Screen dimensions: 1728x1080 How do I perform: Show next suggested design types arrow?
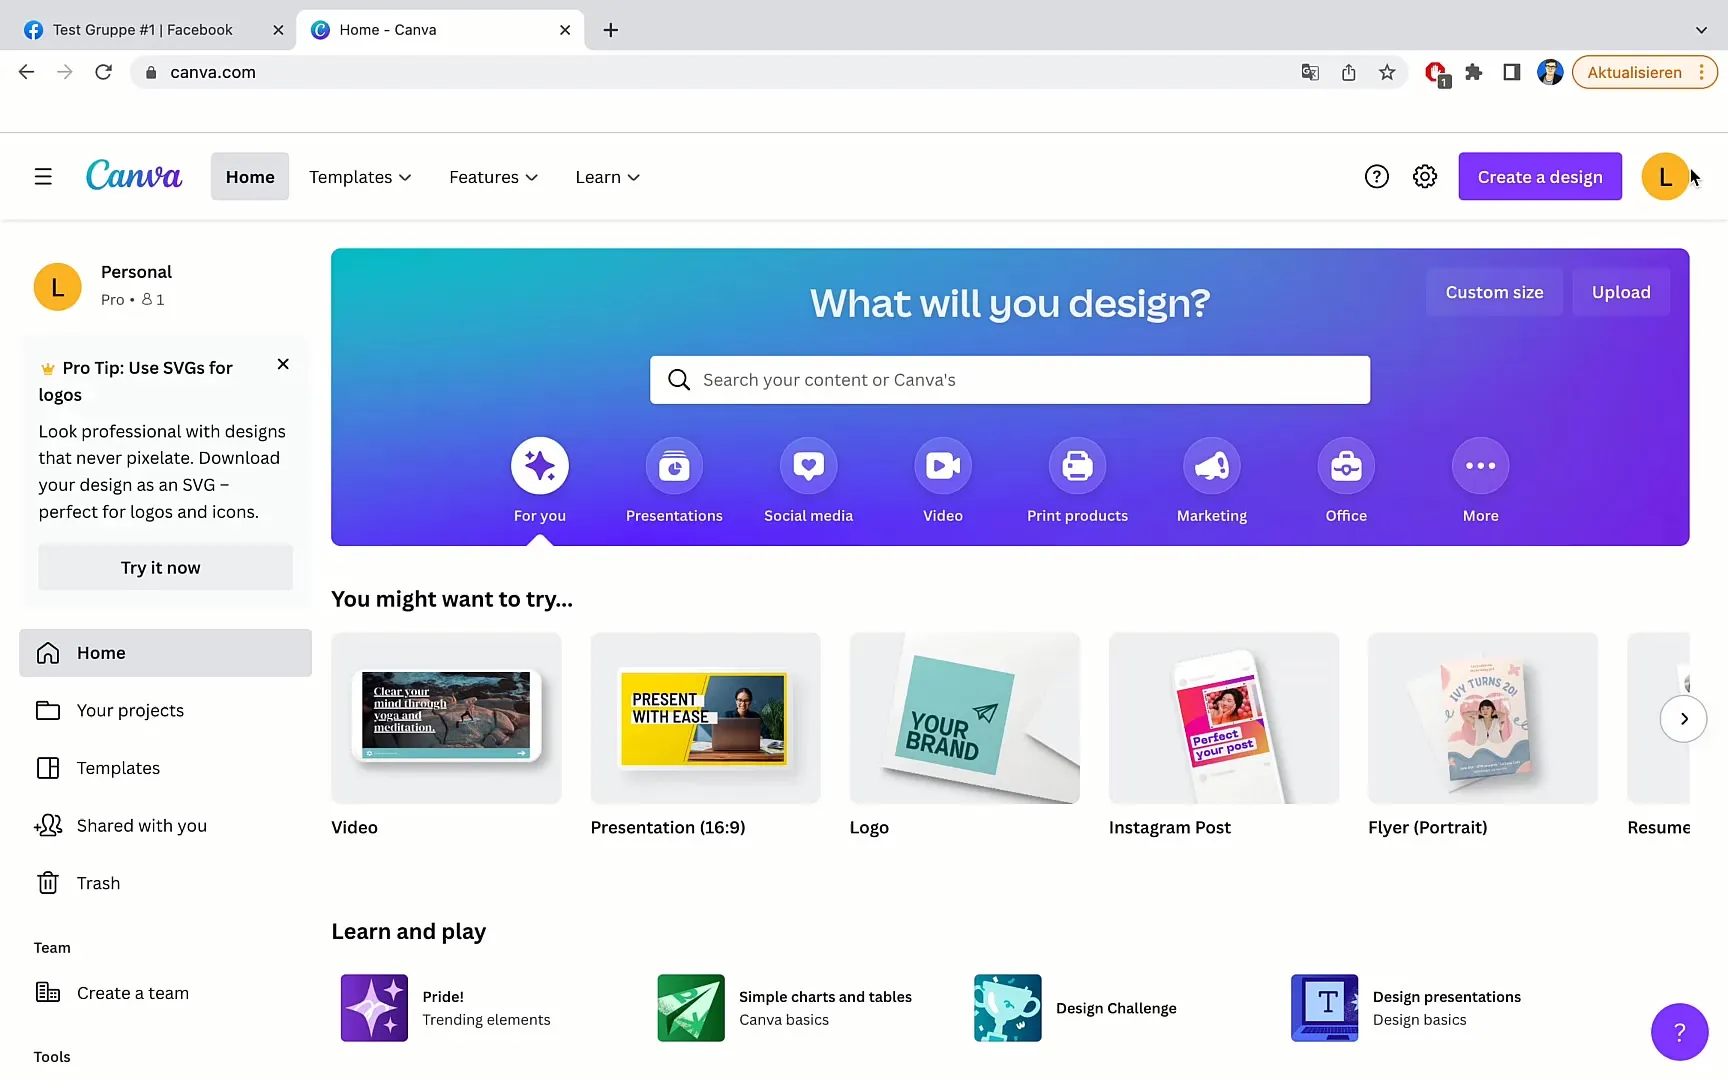coord(1684,718)
